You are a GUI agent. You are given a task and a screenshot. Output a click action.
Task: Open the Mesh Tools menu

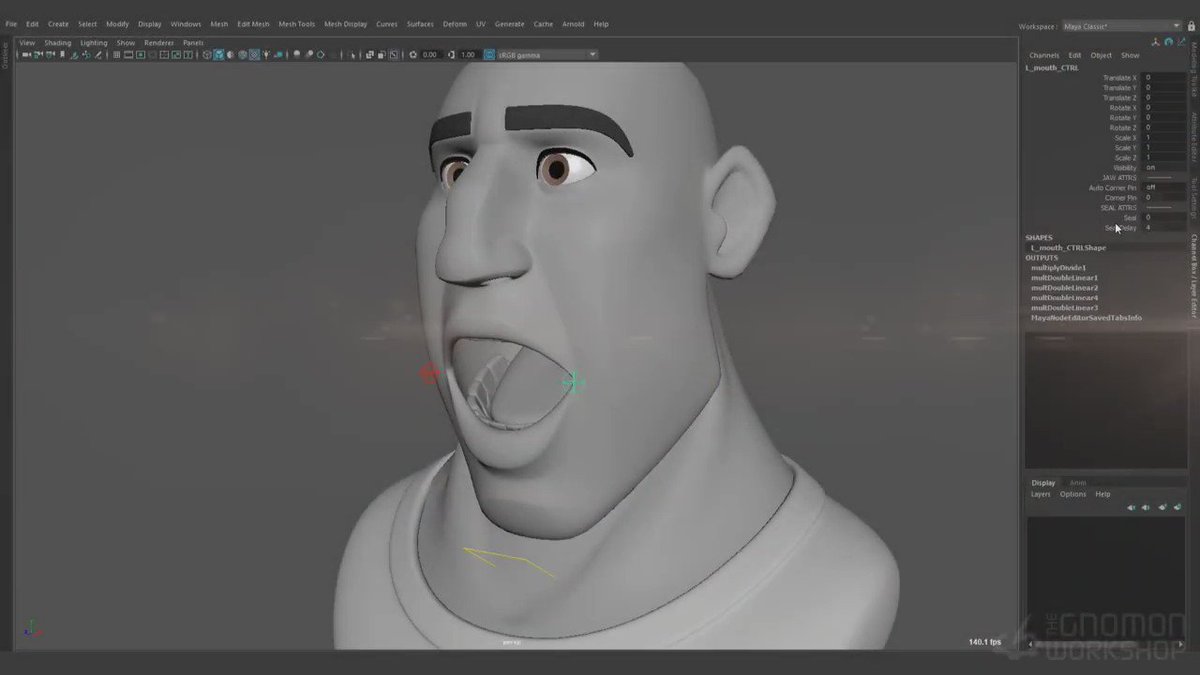tap(297, 24)
